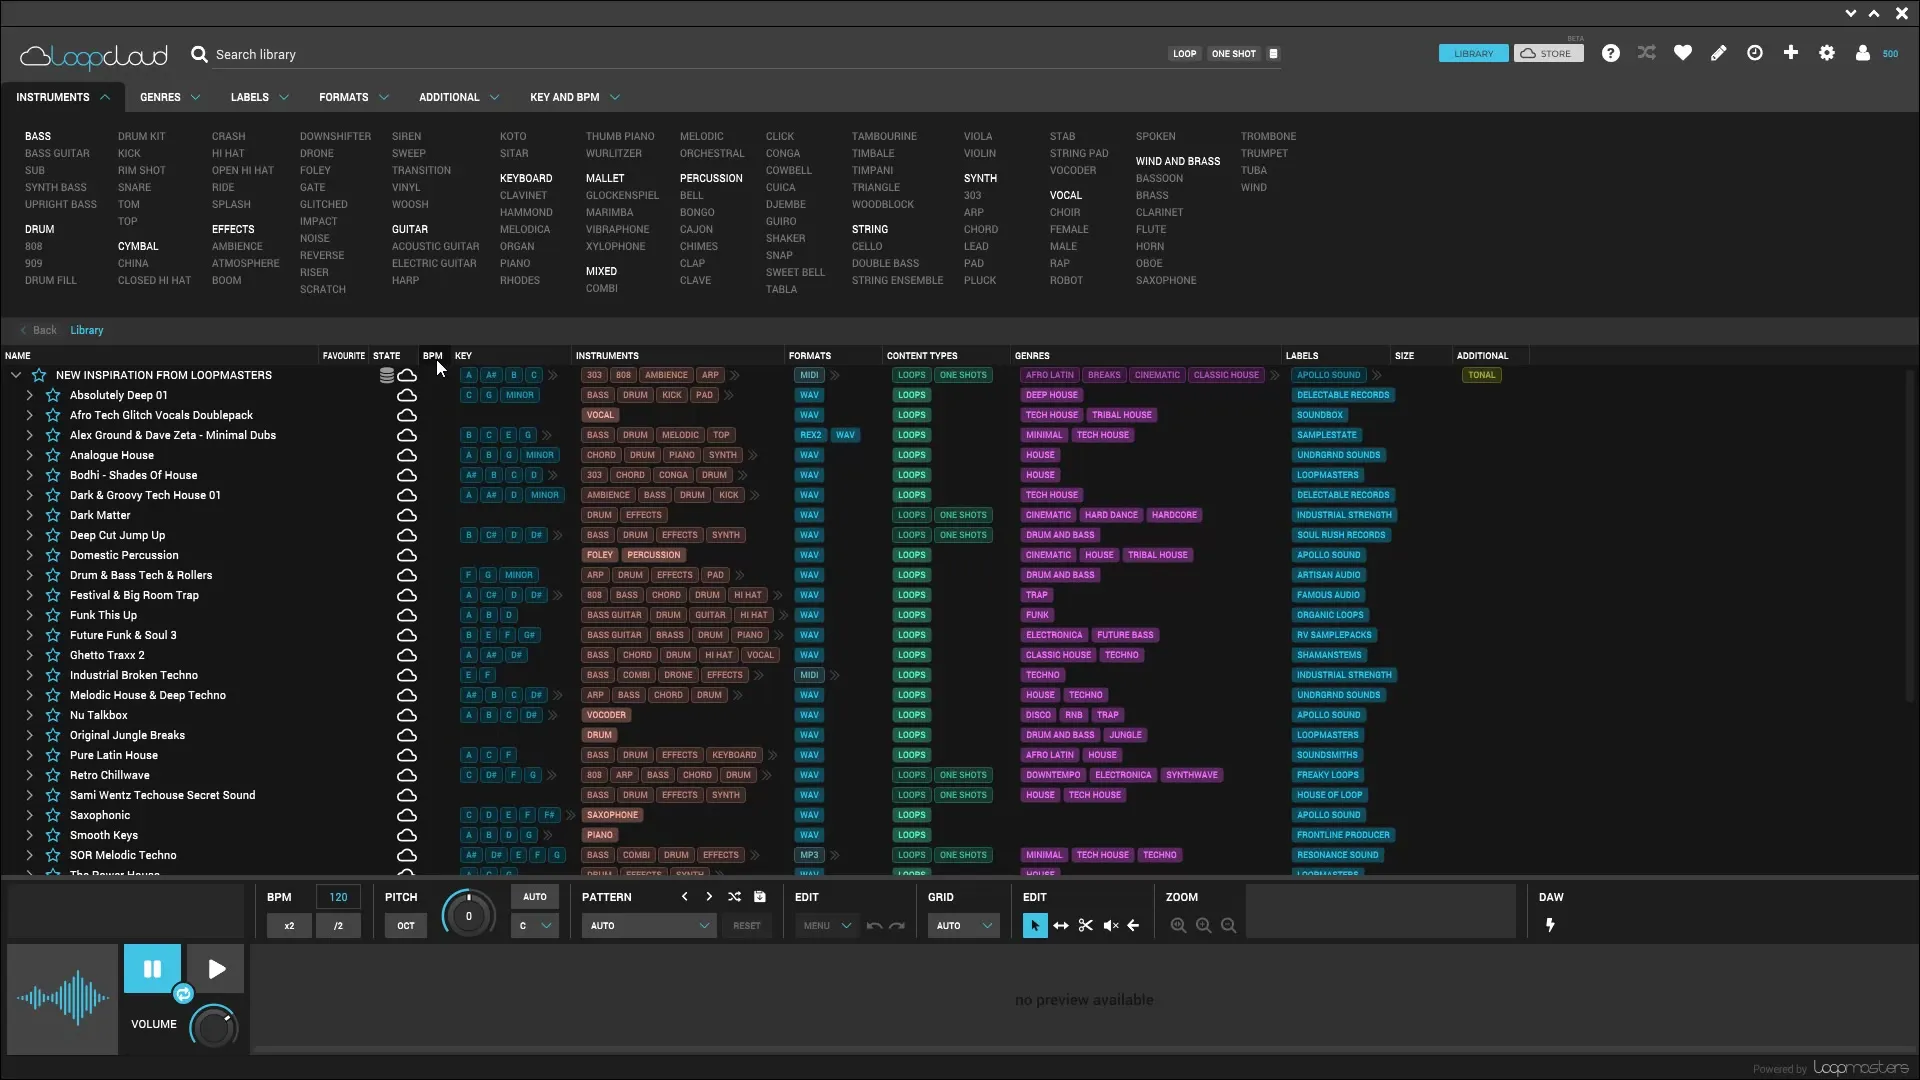Expand the Absolutely Deep 01 row
This screenshot has width=1920, height=1080.
click(29, 395)
